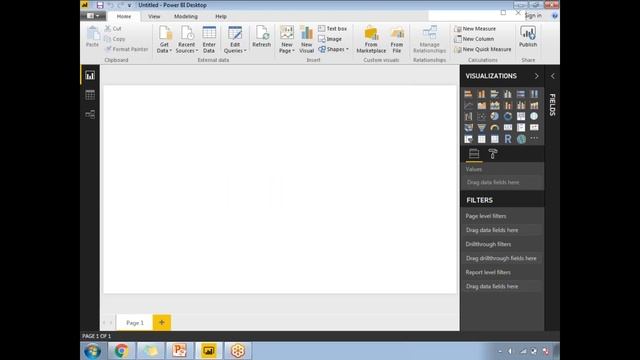Open the Shapes dropdown
Image resolution: width=640 pixels, height=360 pixels.
click(x=333, y=49)
